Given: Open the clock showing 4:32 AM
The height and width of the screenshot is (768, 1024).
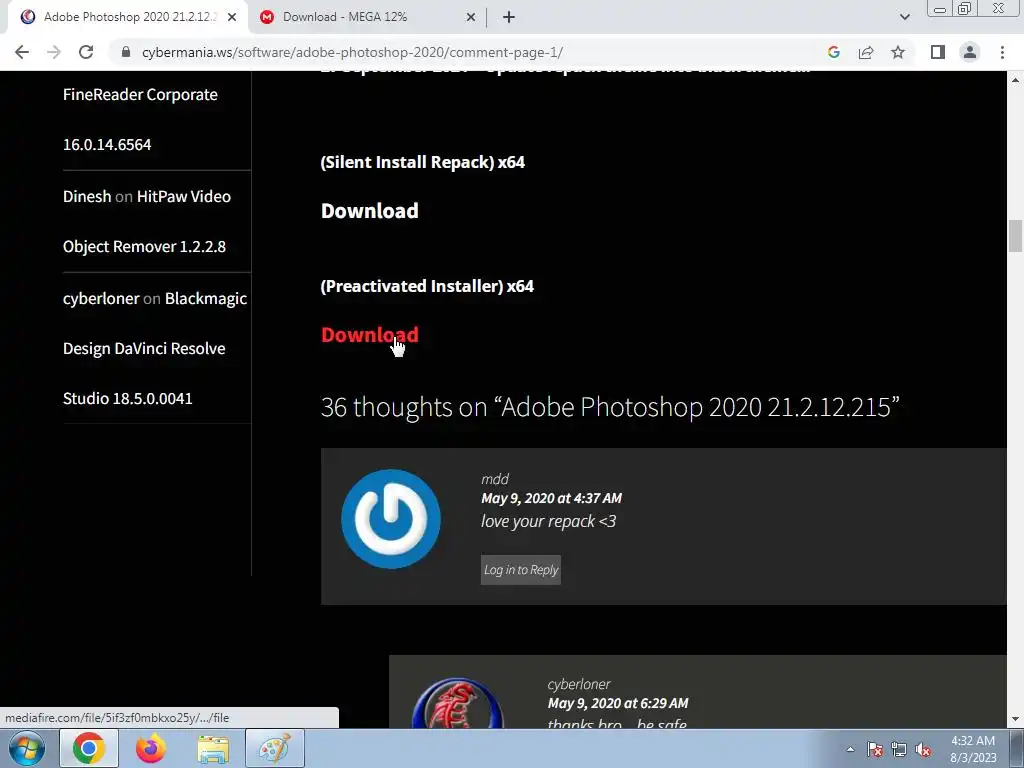Looking at the screenshot, I should coord(973,749).
